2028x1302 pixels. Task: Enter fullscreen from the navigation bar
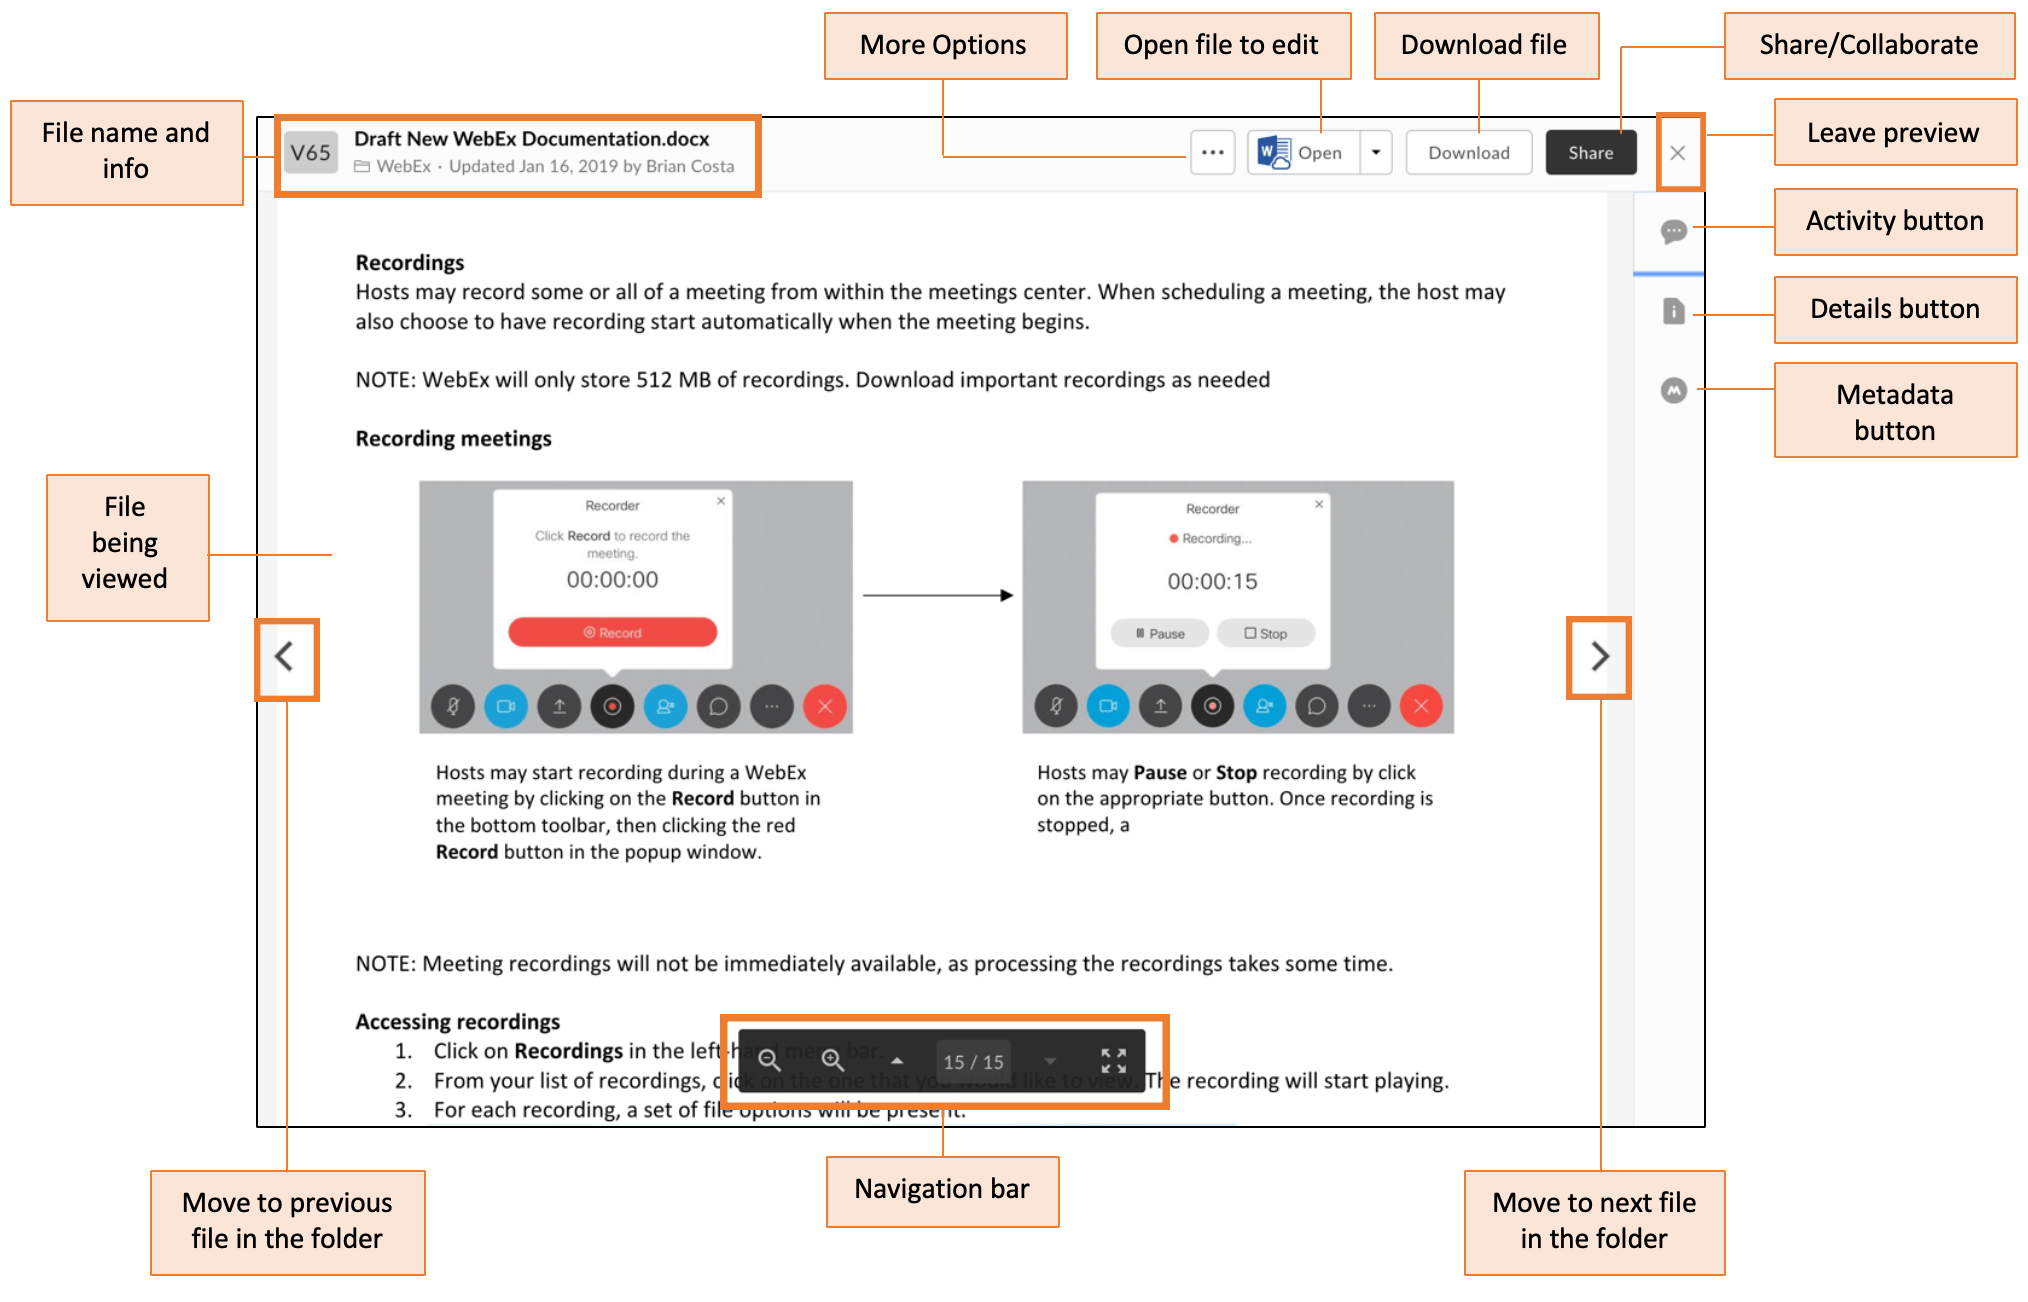(x=1113, y=1060)
